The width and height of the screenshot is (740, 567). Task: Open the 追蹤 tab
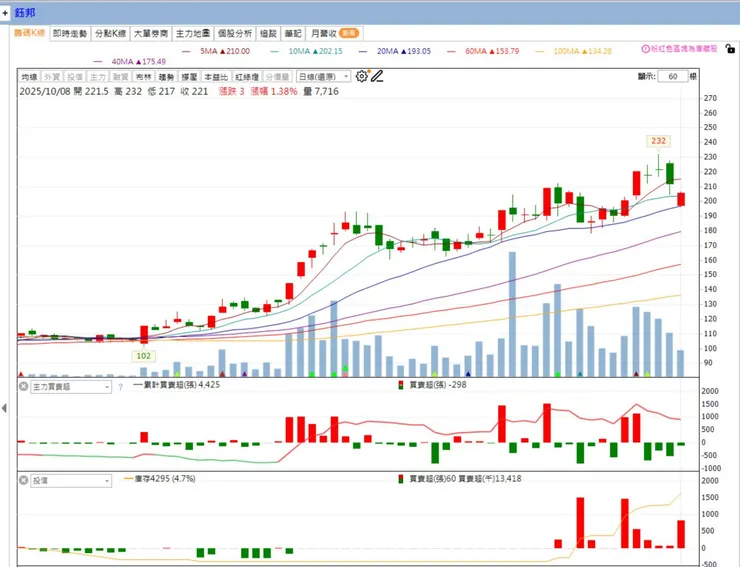point(269,34)
